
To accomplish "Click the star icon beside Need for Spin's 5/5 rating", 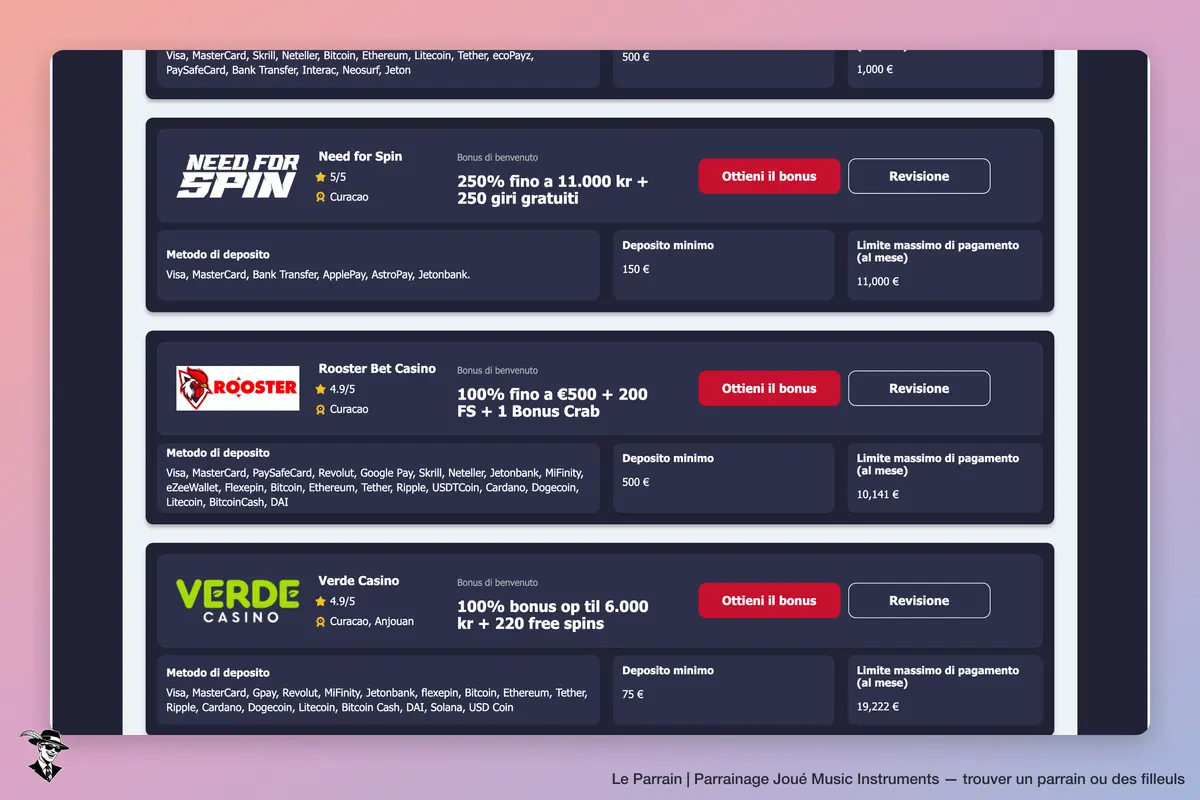I will click(321, 177).
